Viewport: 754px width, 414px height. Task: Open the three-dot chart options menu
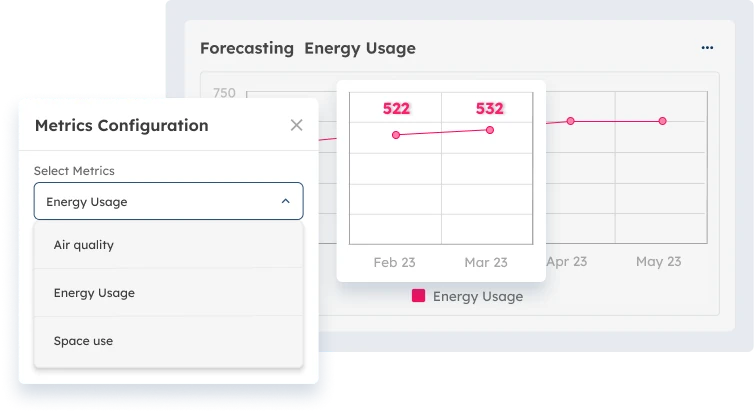coord(707,47)
